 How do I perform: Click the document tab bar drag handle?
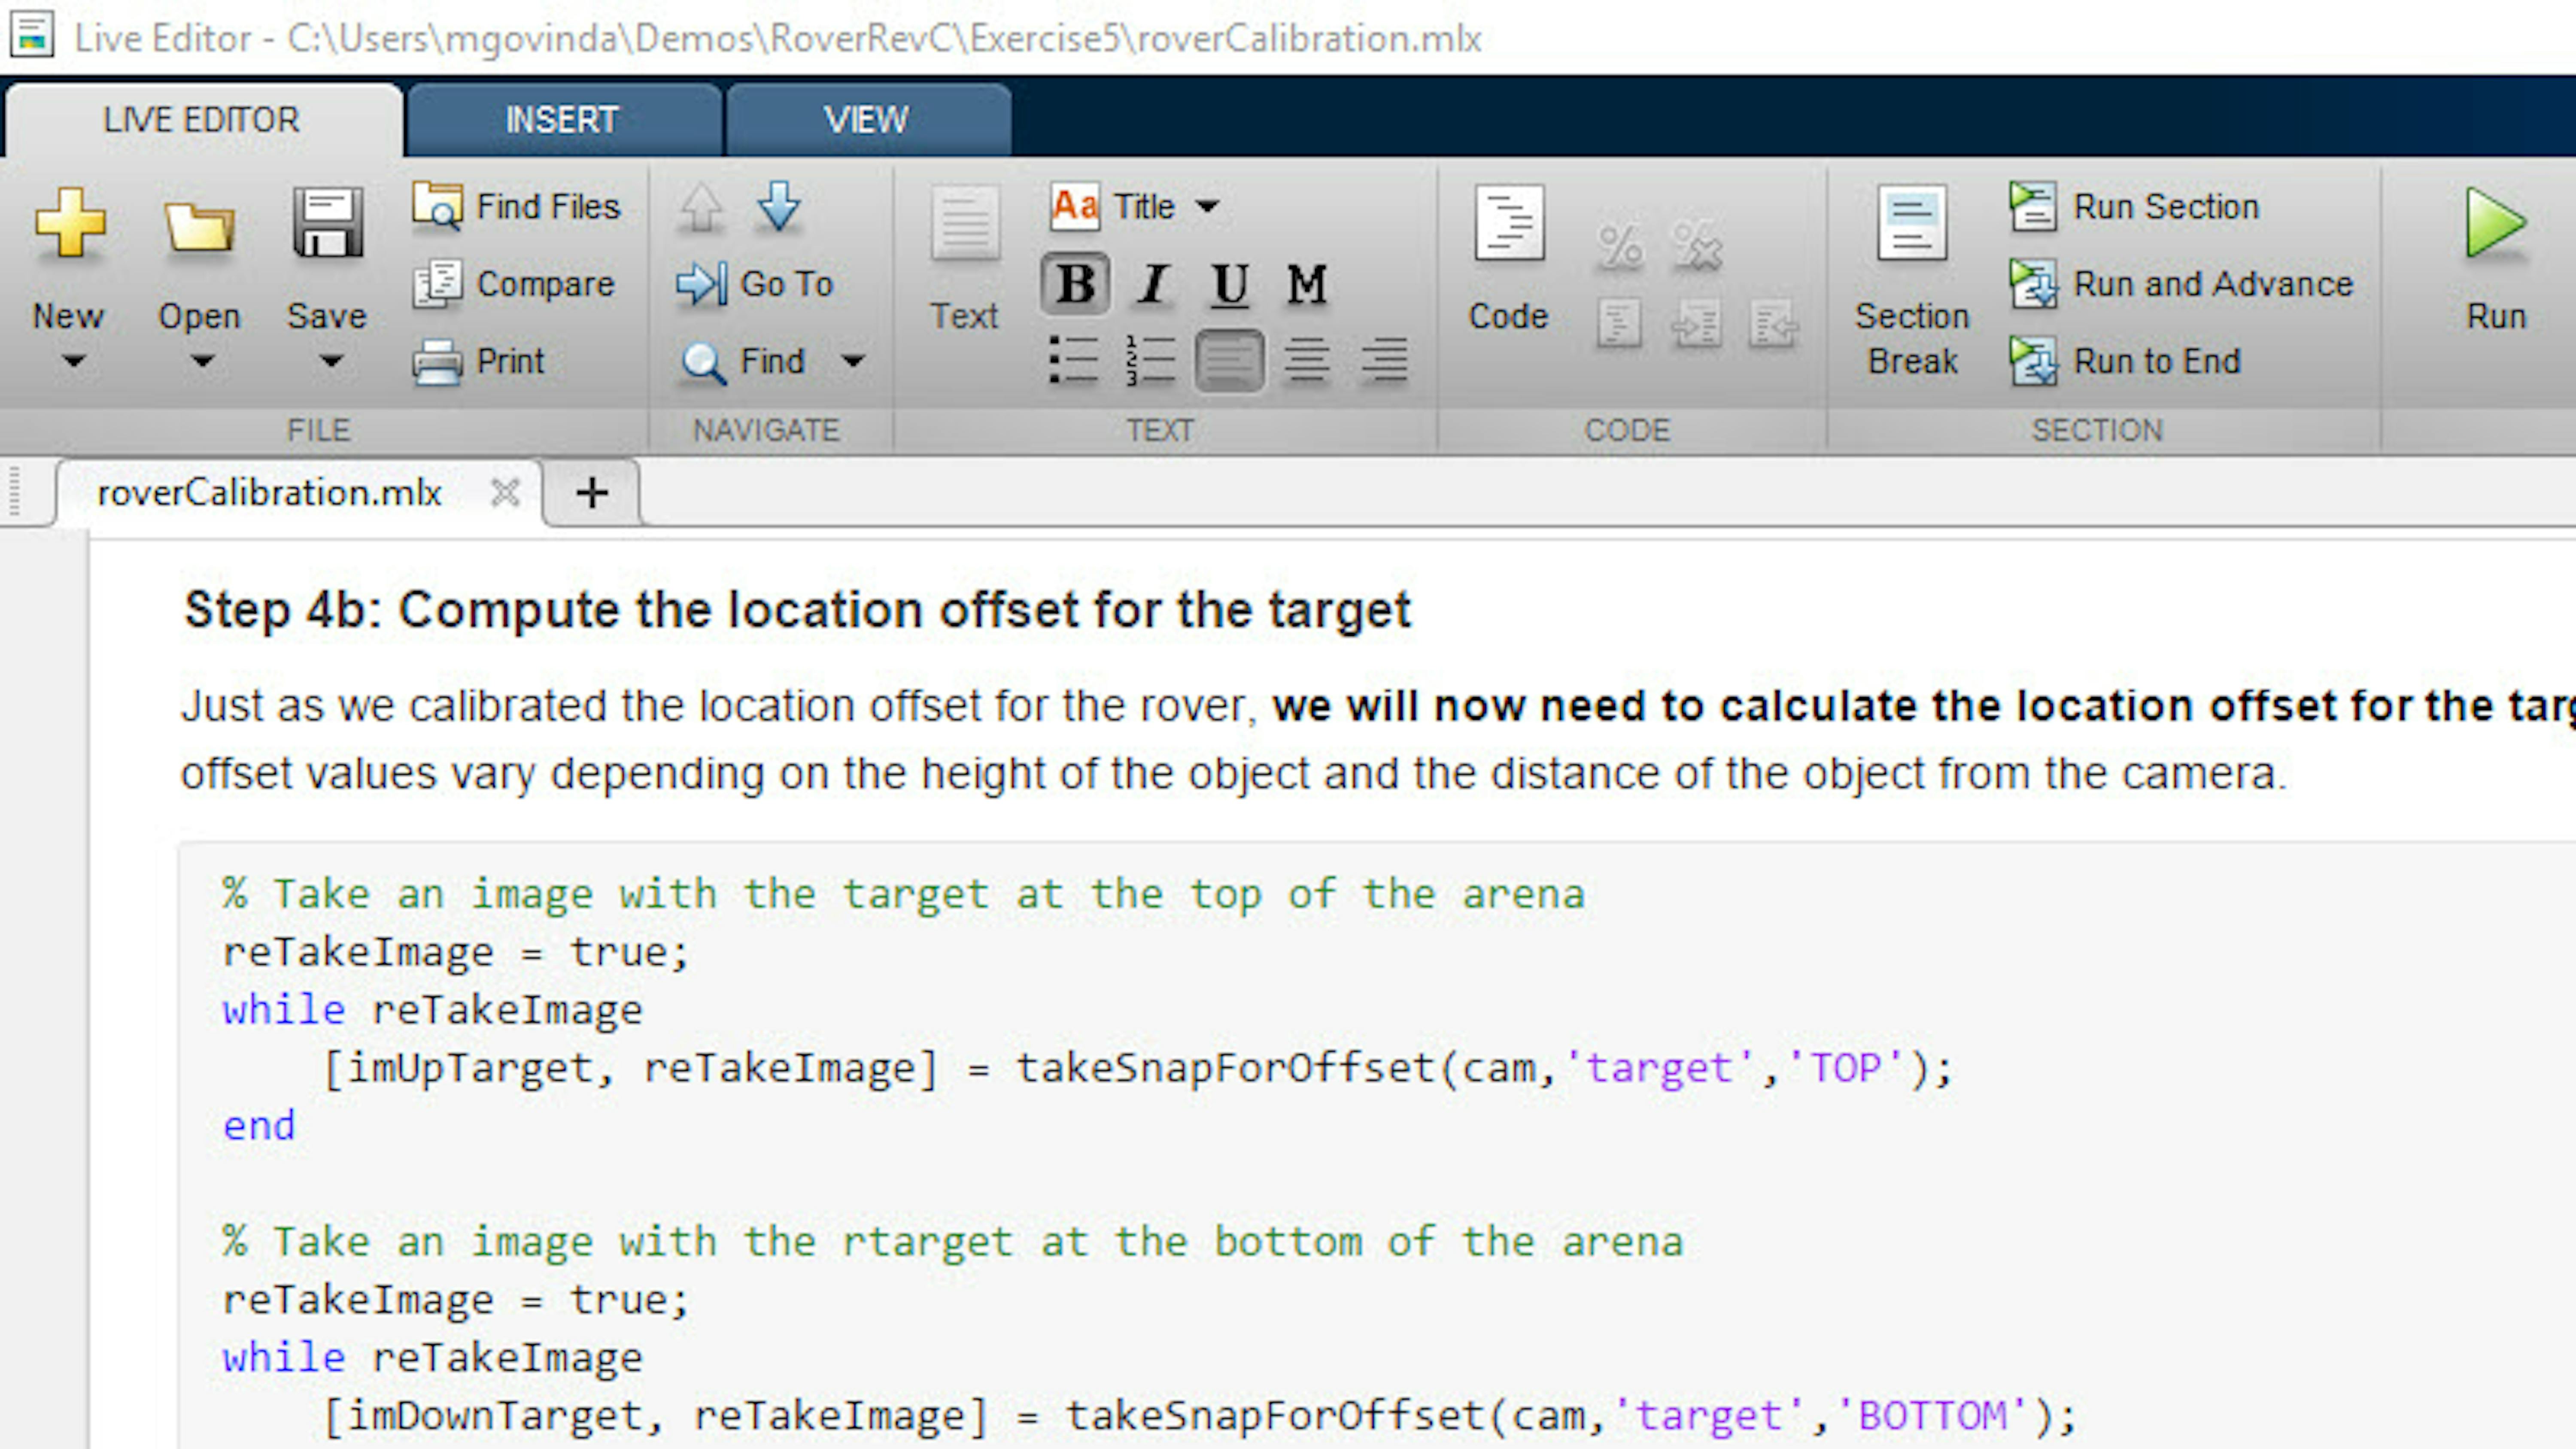14,492
